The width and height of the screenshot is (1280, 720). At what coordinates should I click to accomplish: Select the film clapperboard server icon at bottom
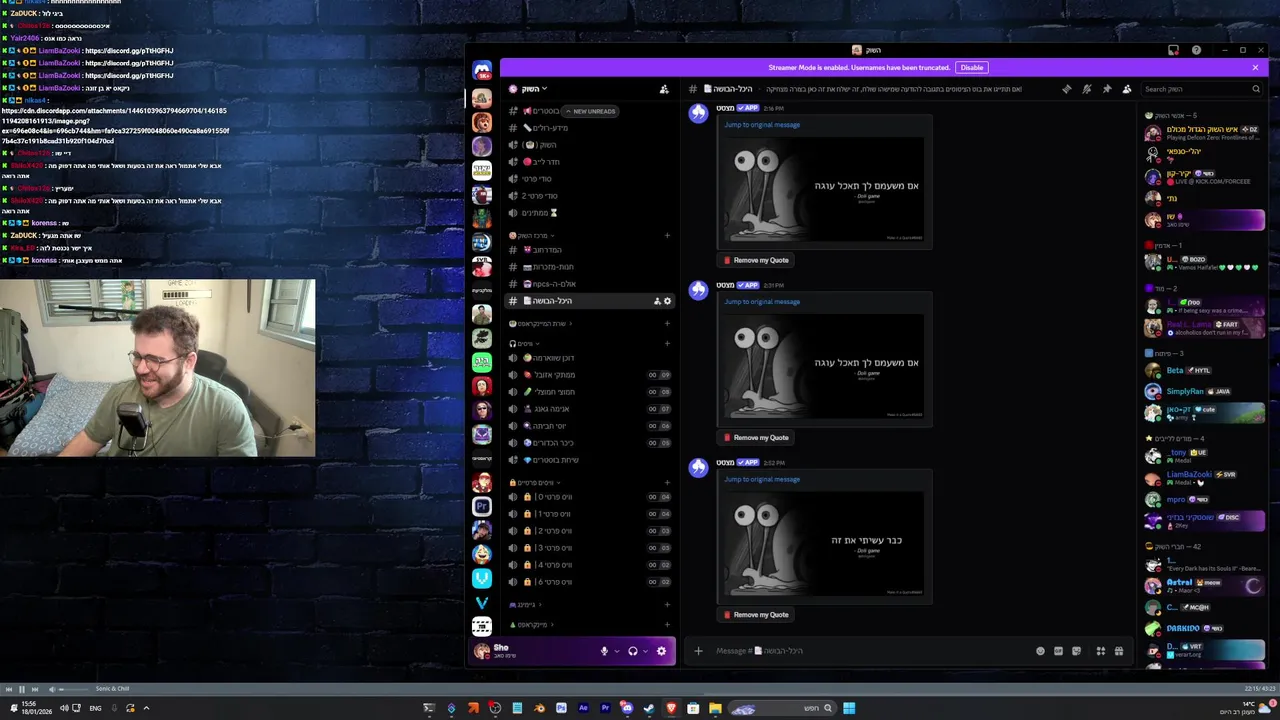(x=482, y=626)
